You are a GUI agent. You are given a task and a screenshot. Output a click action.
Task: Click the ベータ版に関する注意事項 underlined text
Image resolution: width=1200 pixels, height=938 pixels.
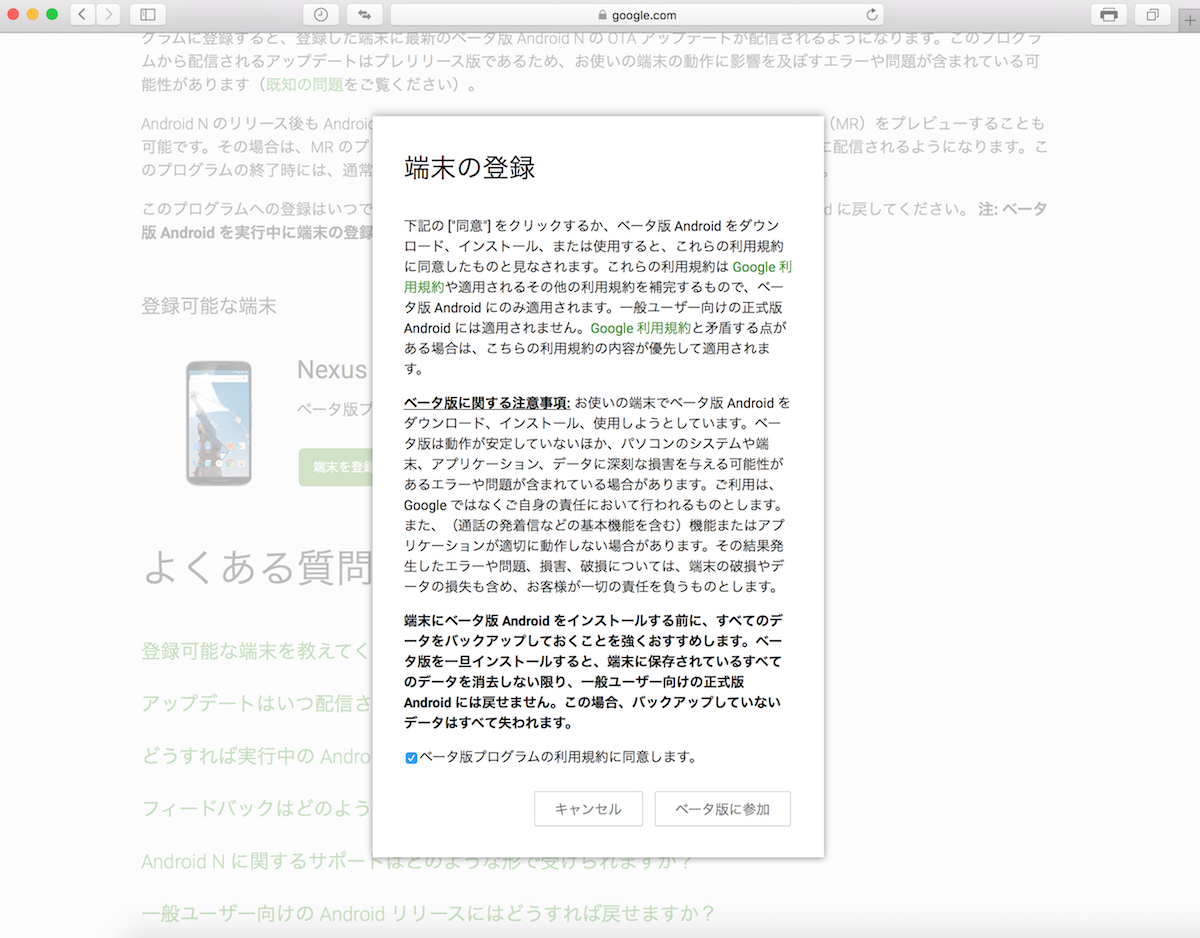[x=487, y=403]
